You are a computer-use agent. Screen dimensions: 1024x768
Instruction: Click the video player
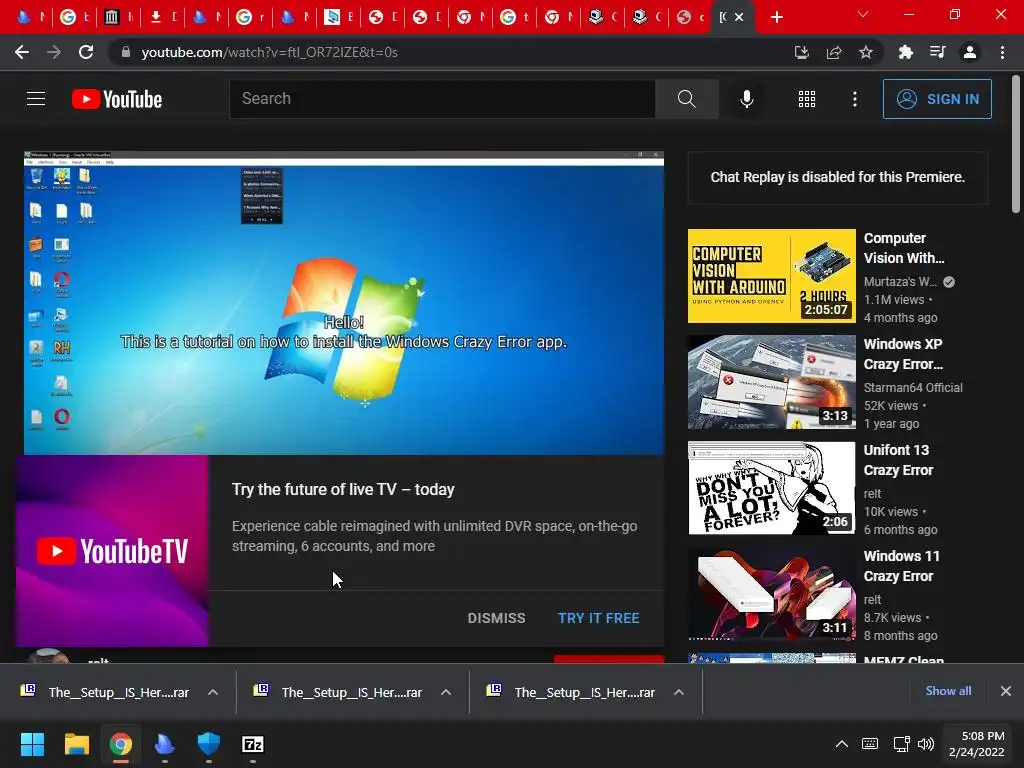(344, 303)
